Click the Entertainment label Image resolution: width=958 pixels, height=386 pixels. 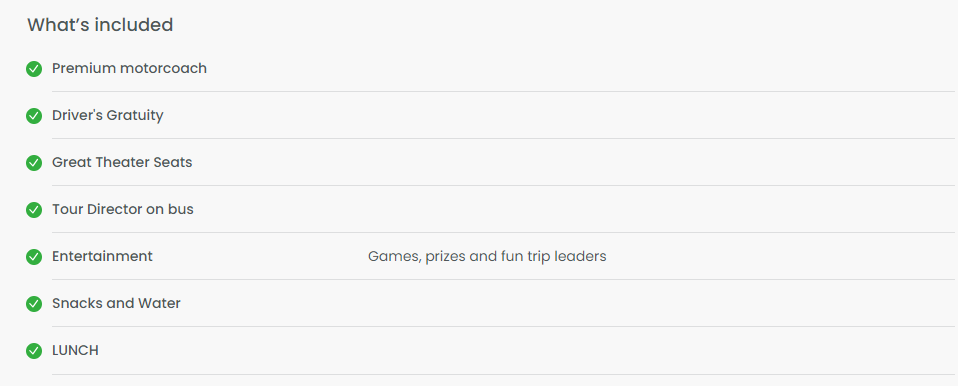(103, 257)
